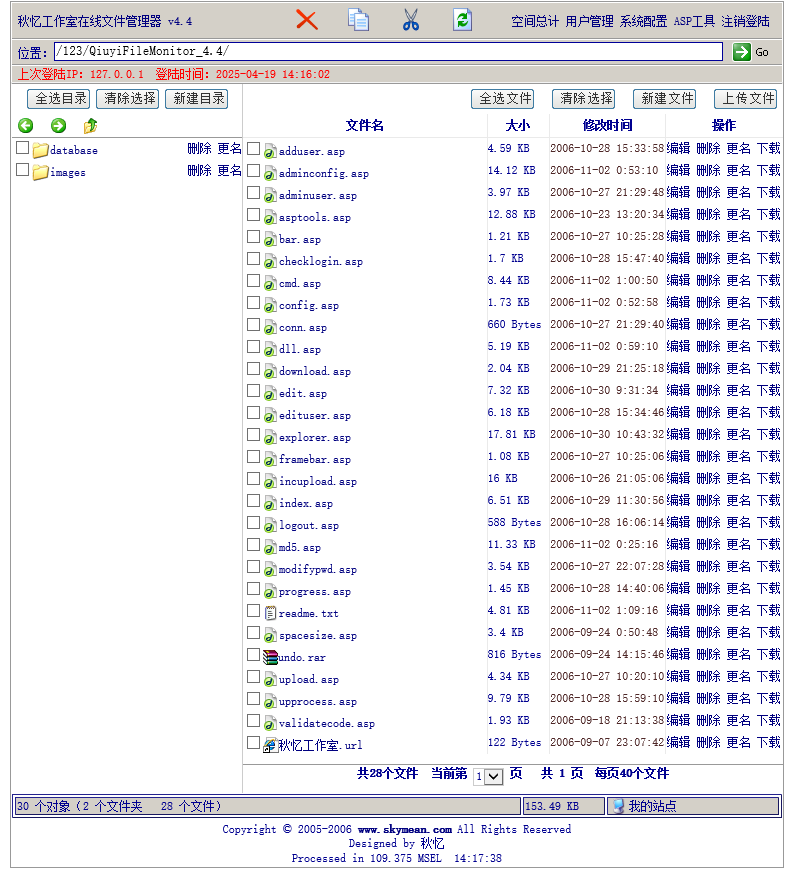Click the scissors cut icon
The width and height of the screenshot is (794, 879).
click(x=411, y=20)
